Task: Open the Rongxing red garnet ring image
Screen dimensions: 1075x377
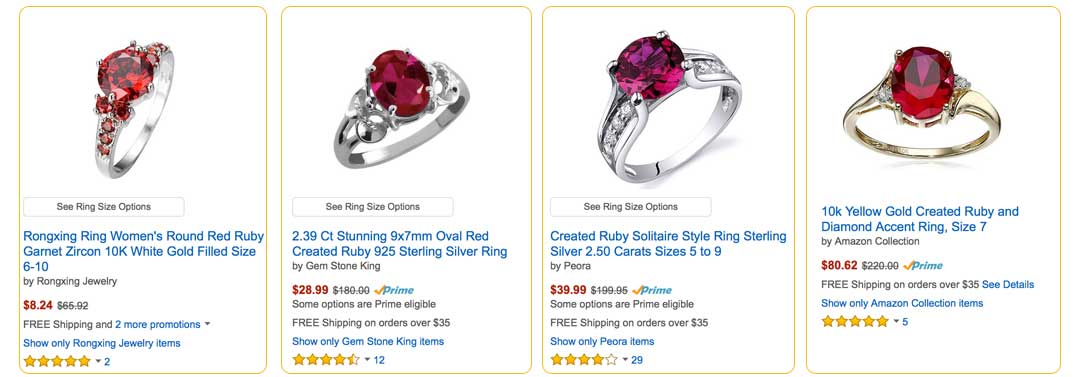Action: 134,110
